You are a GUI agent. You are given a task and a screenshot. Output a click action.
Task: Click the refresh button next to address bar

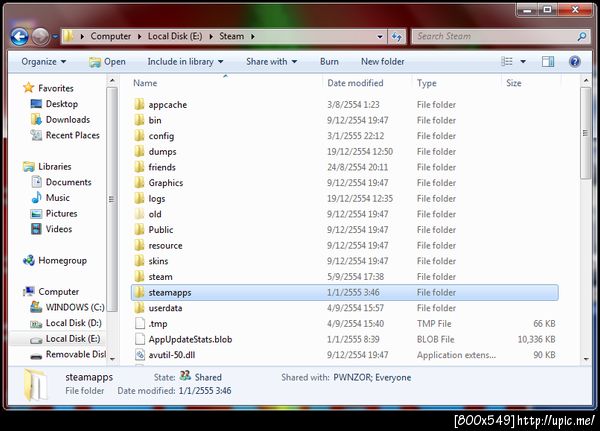[397, 36]
